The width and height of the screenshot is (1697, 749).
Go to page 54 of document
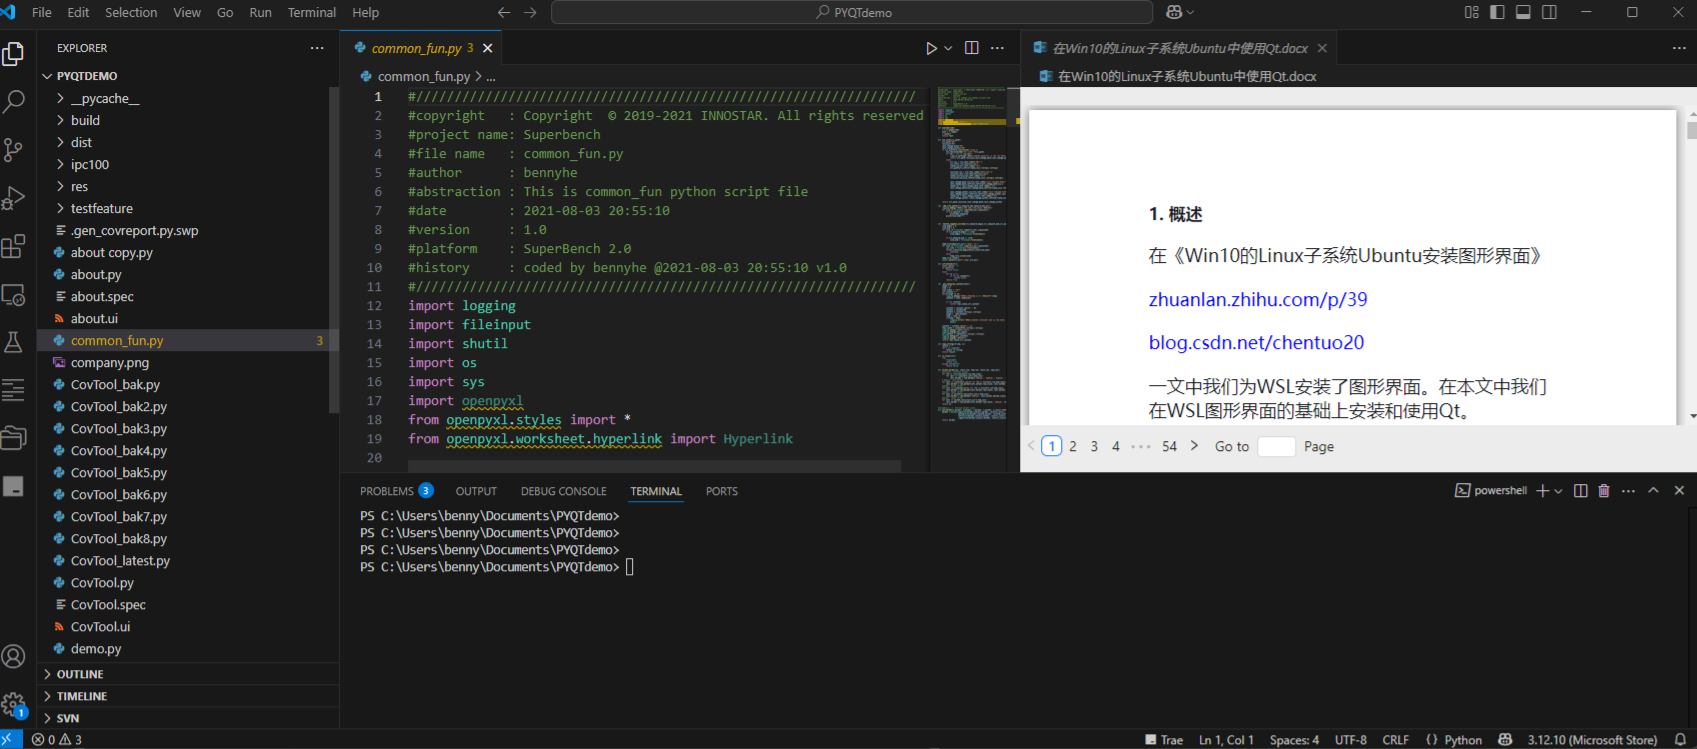click(1169, 446)
